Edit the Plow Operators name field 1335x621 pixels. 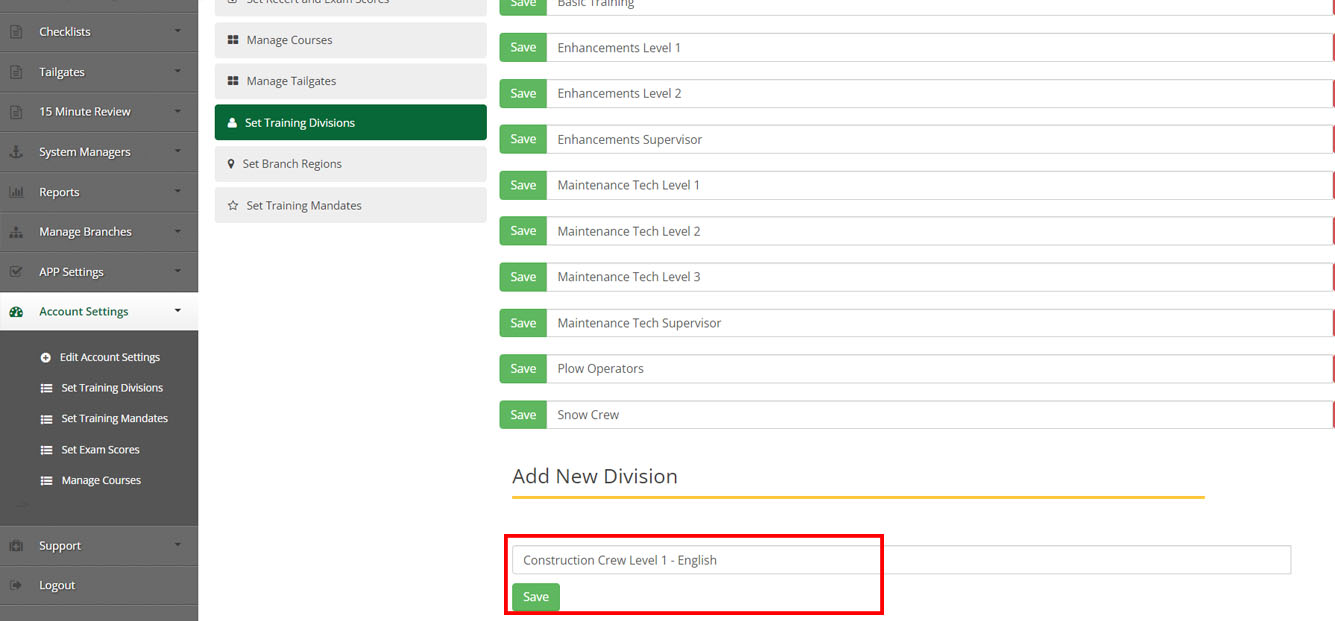(940, 369)
